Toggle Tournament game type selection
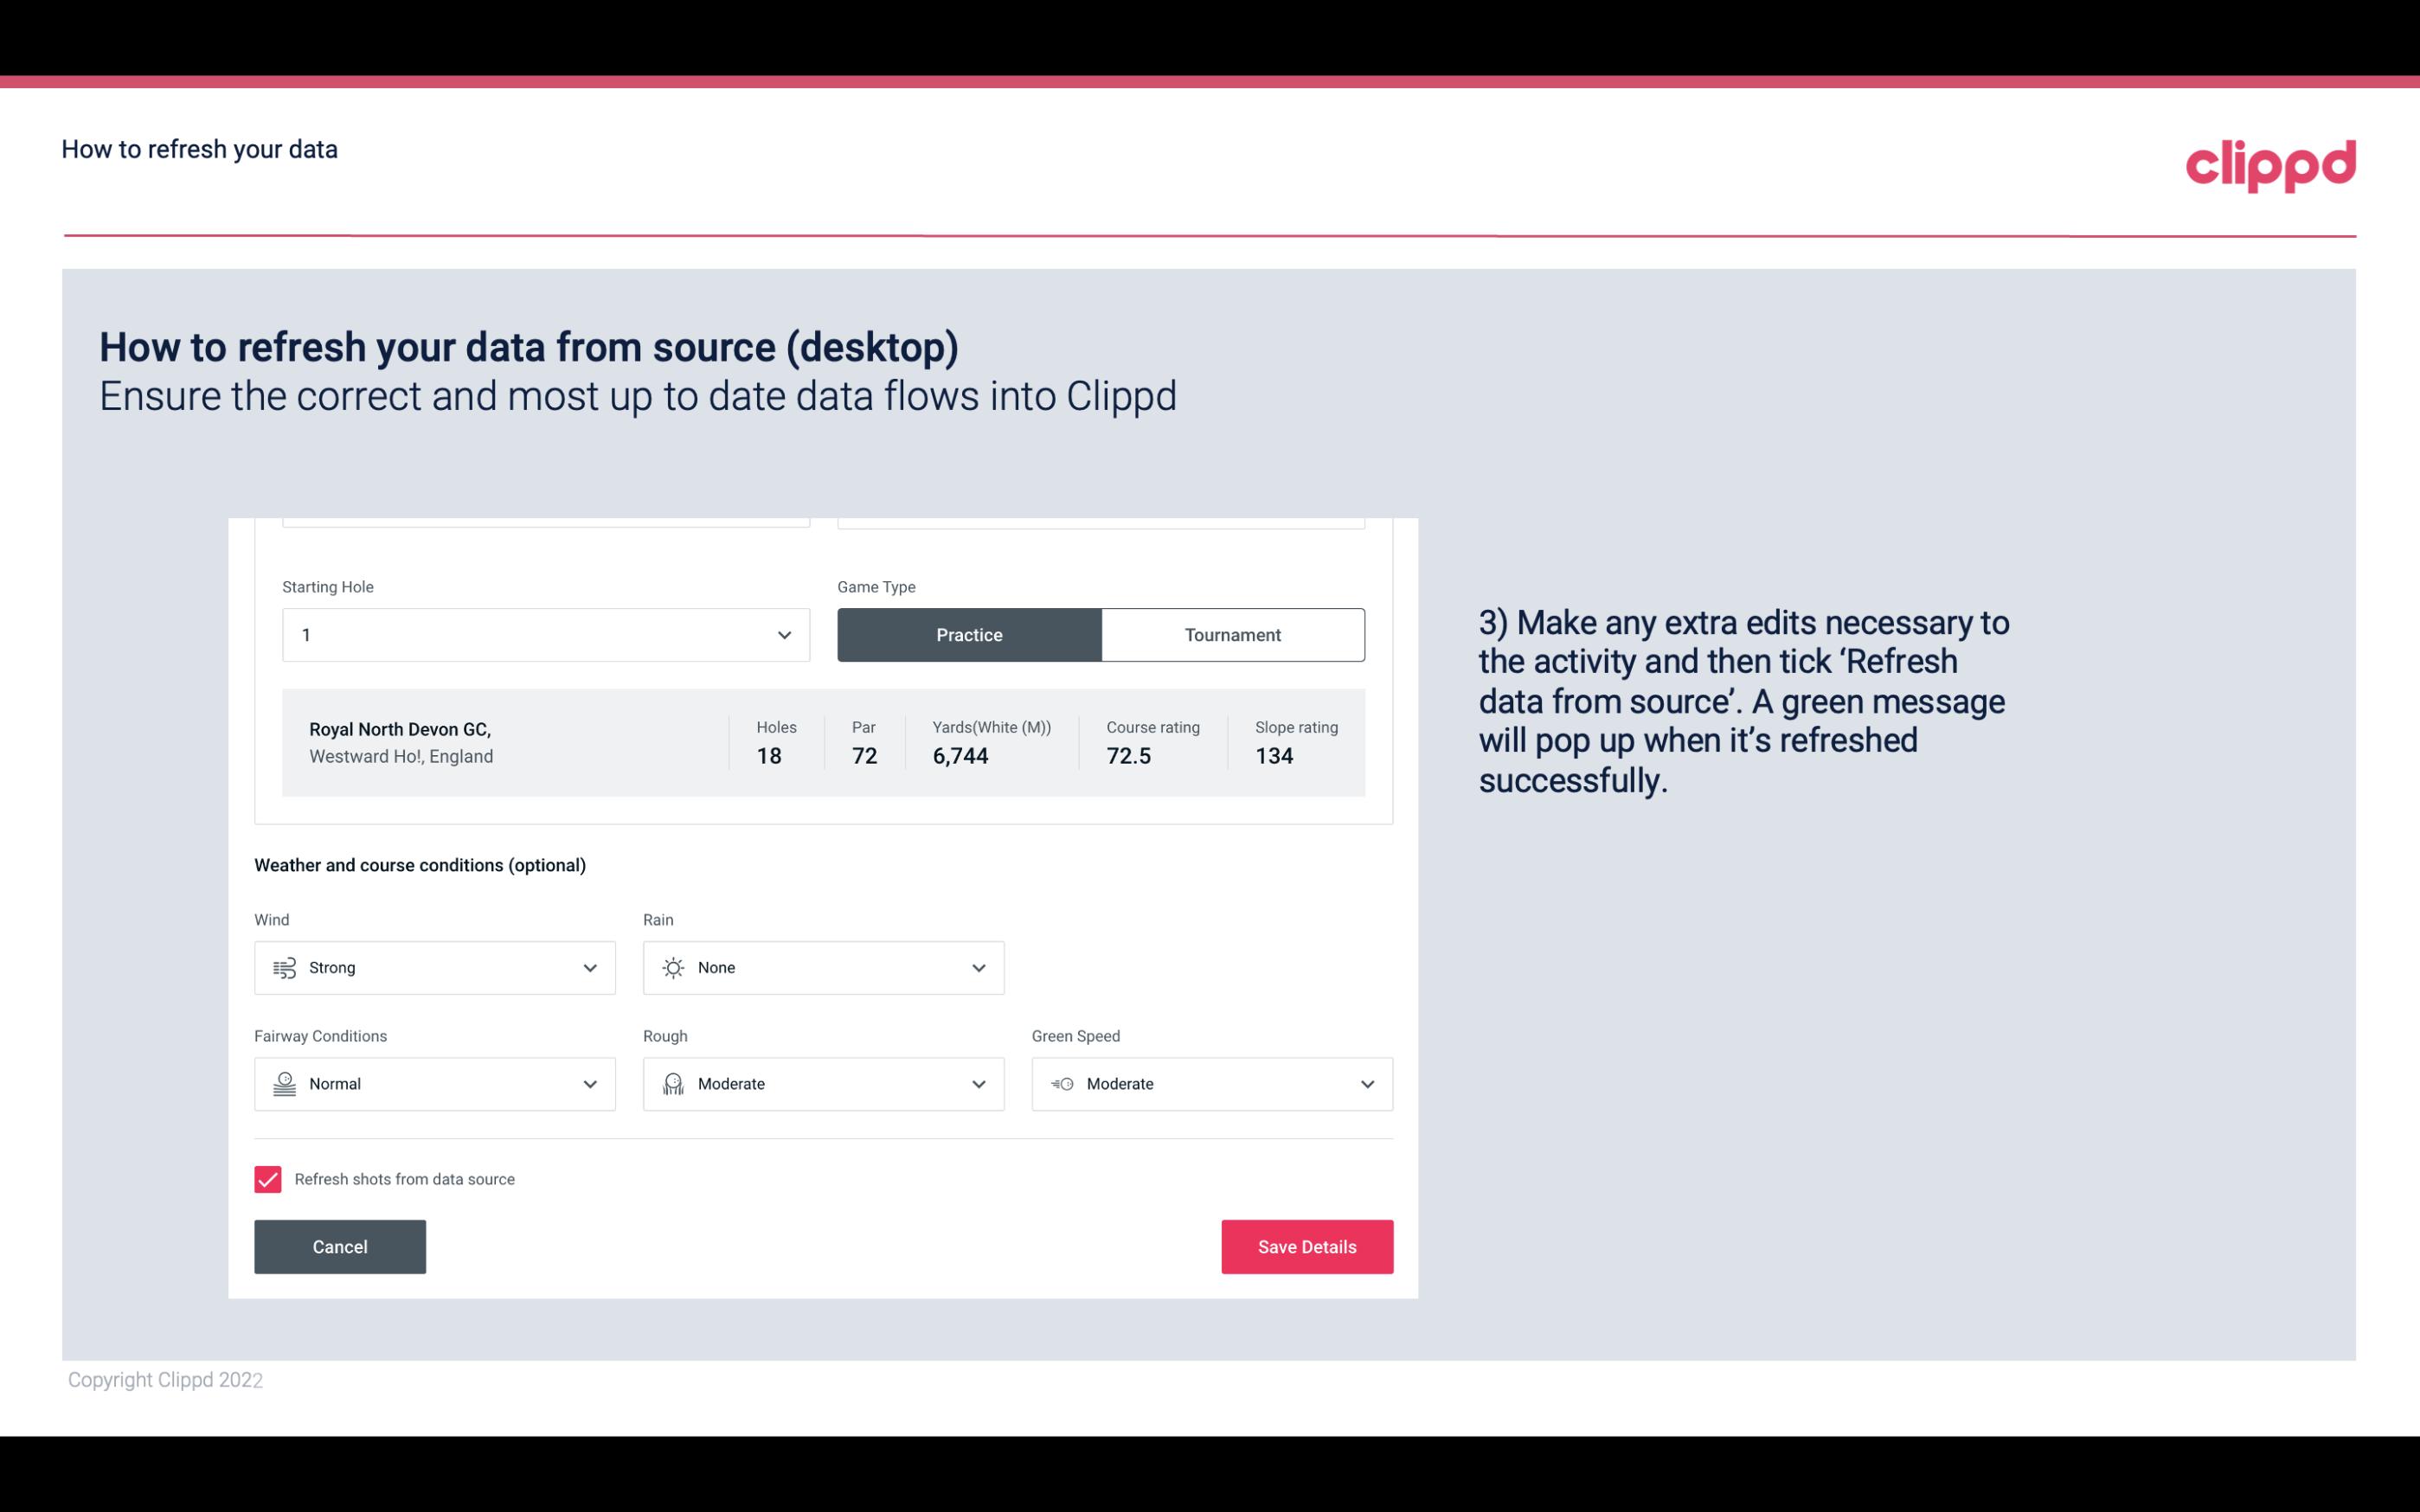This screenshot has width=2420, height=1512. point(1232,634)
